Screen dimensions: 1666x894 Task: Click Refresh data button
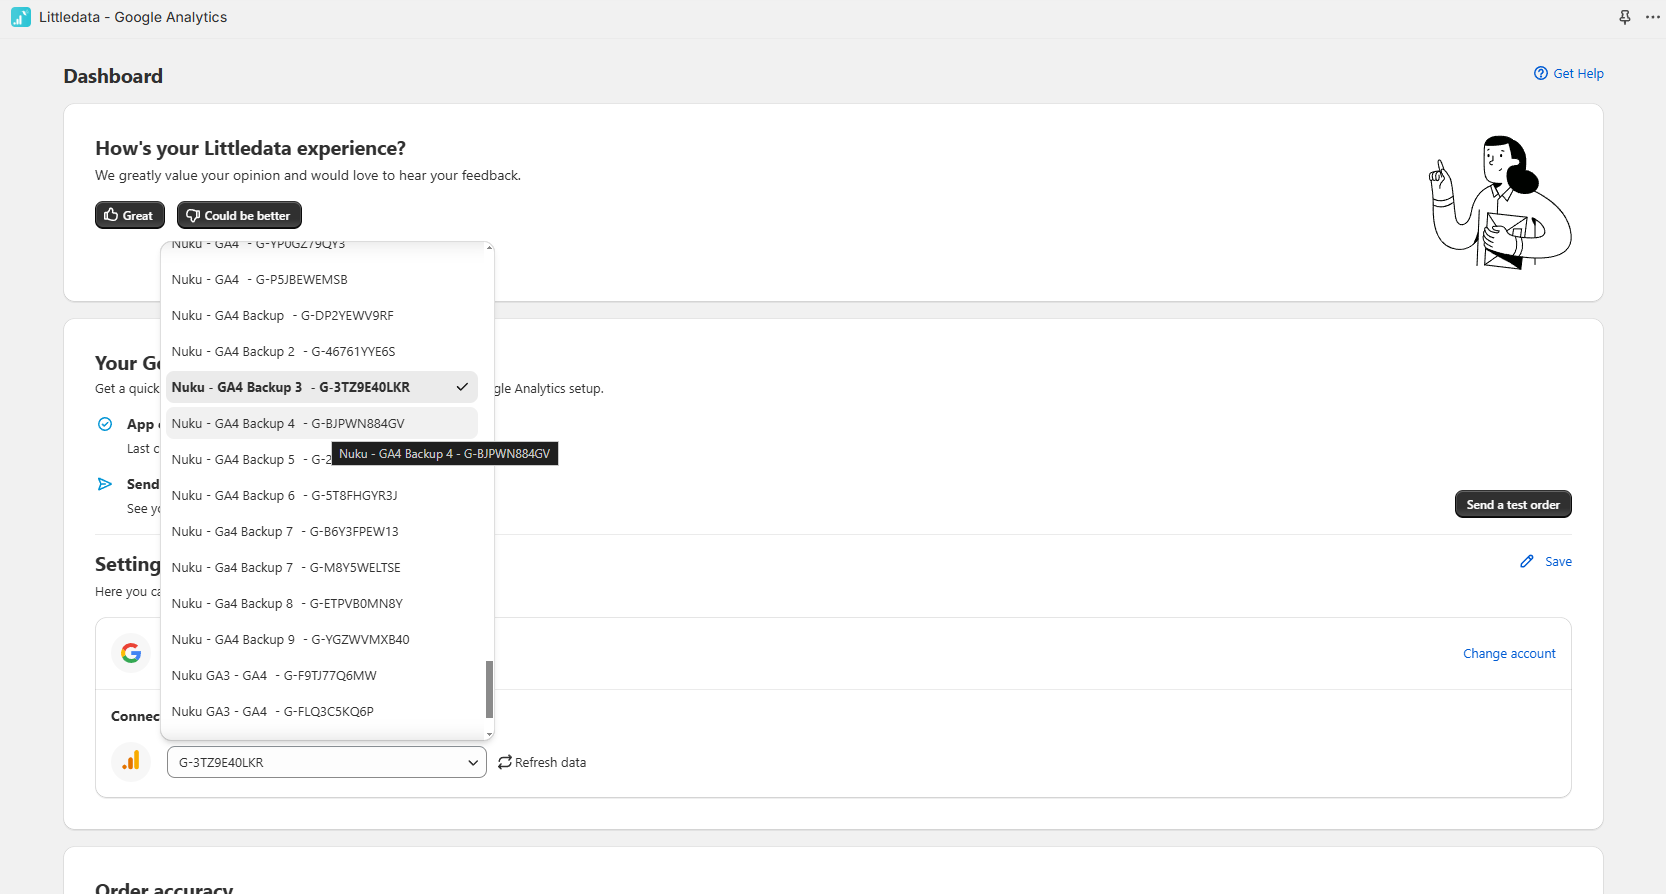point(542,762)
